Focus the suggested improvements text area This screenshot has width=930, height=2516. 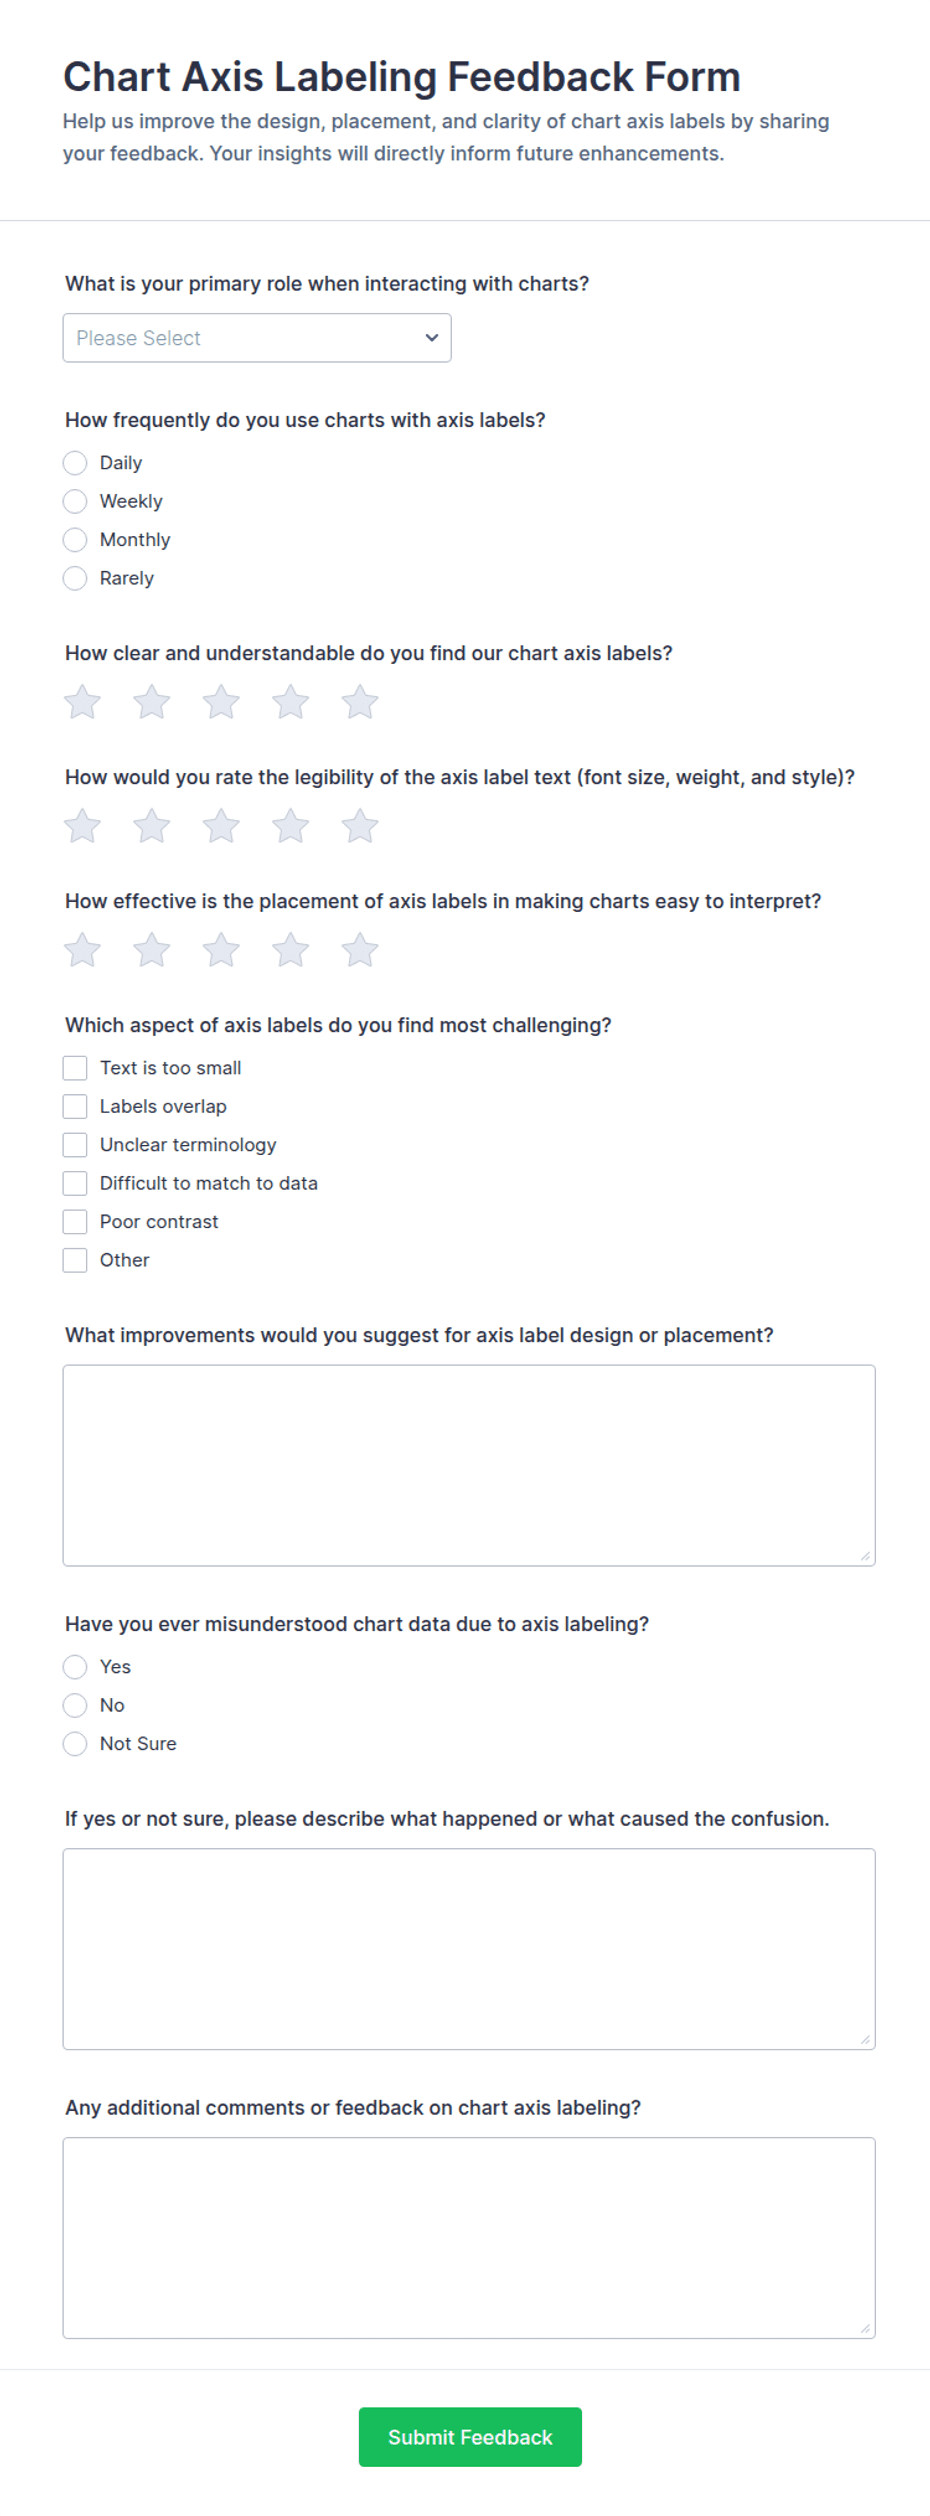pos(469,1465)
